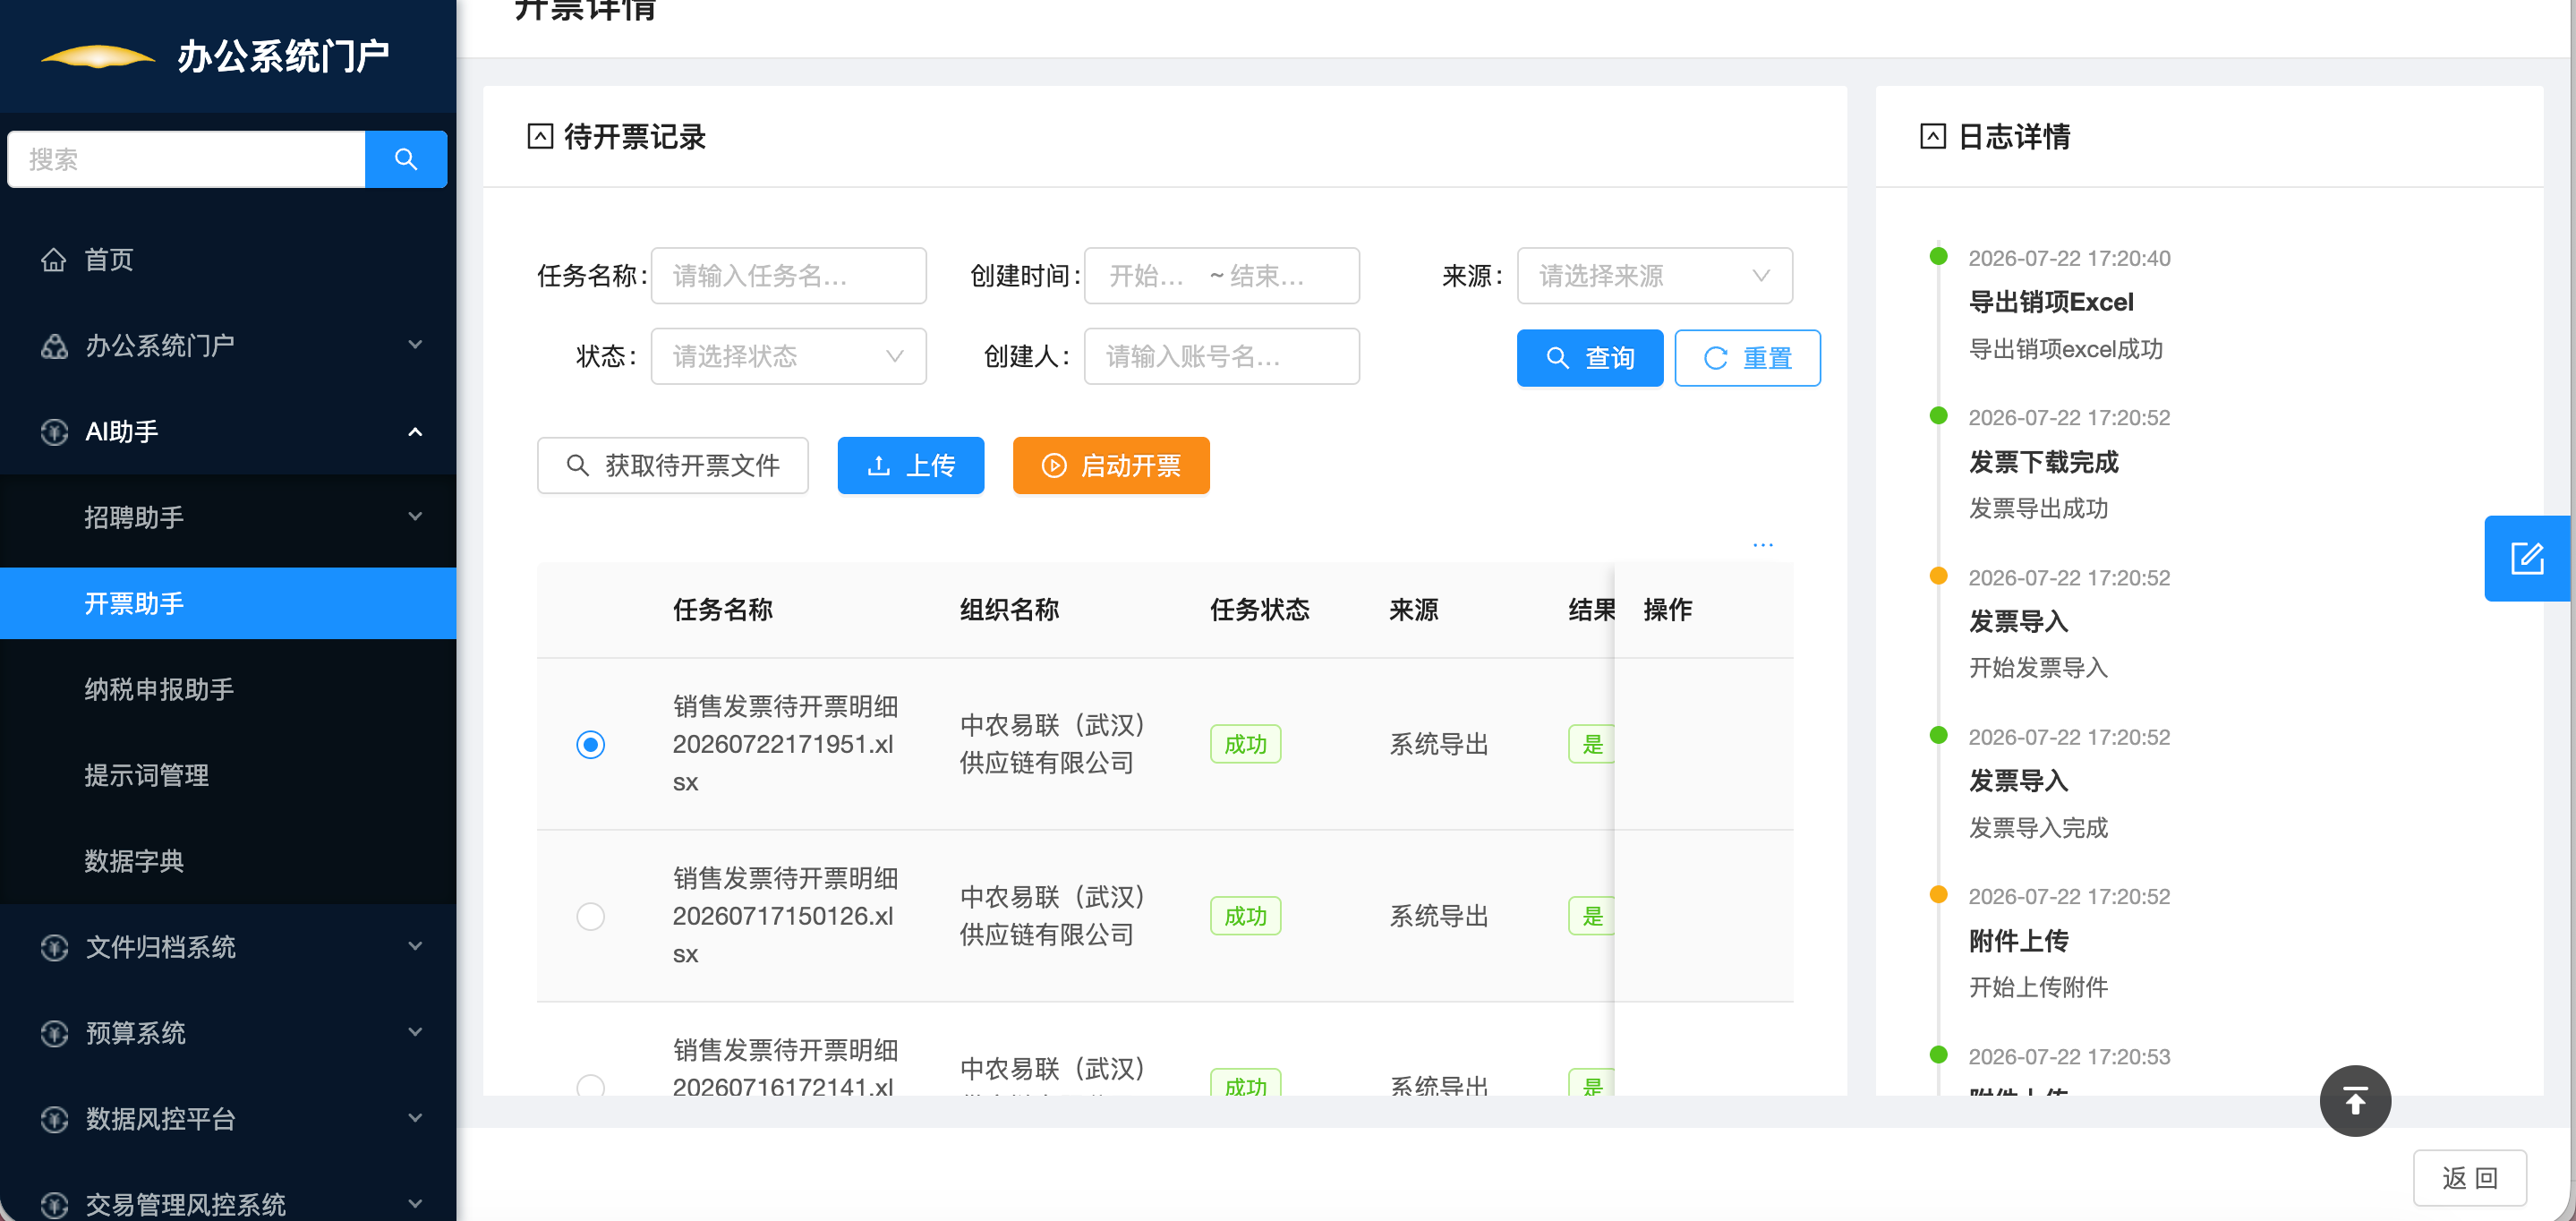Click the 2026-07-22 17:20:40 log timestamp
Screen dimensions: 2576x1221
tap(2069, 258)
